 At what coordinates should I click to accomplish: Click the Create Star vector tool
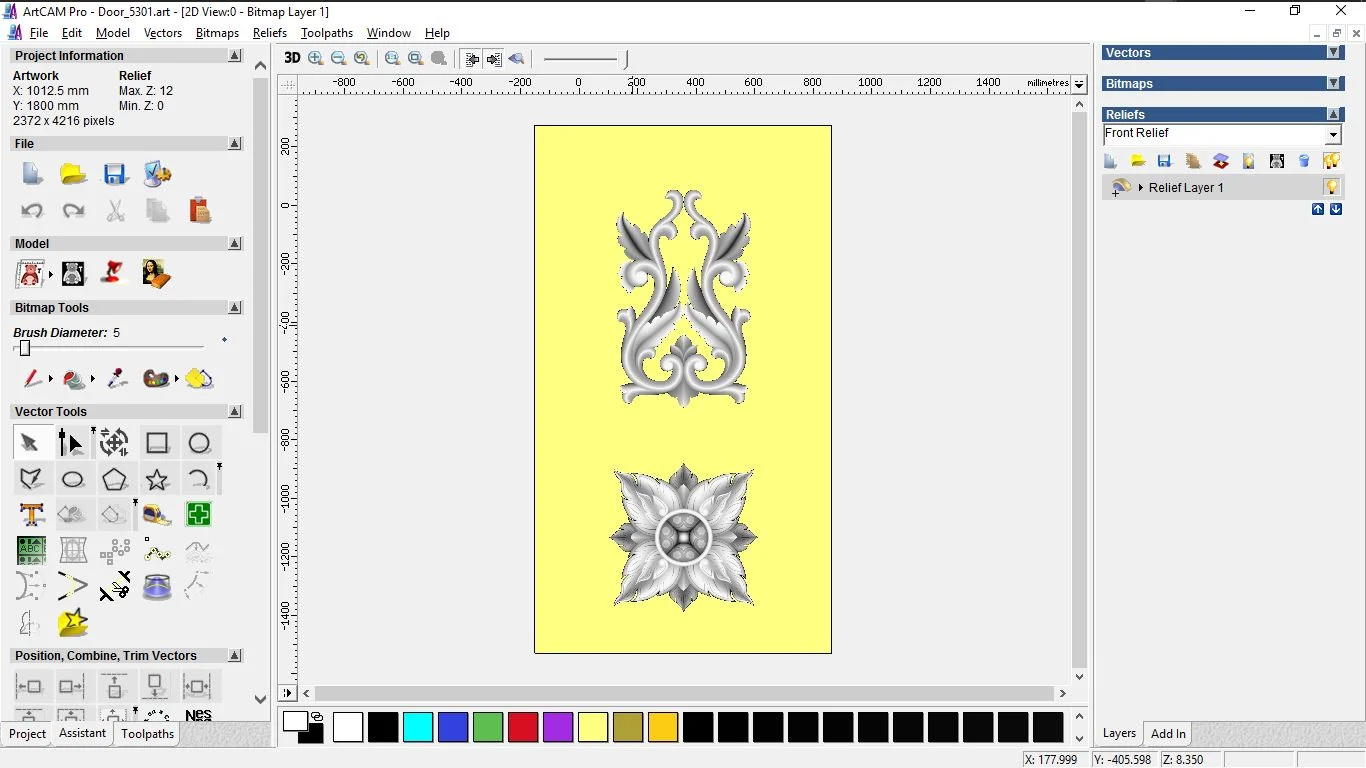coord(157,480)
